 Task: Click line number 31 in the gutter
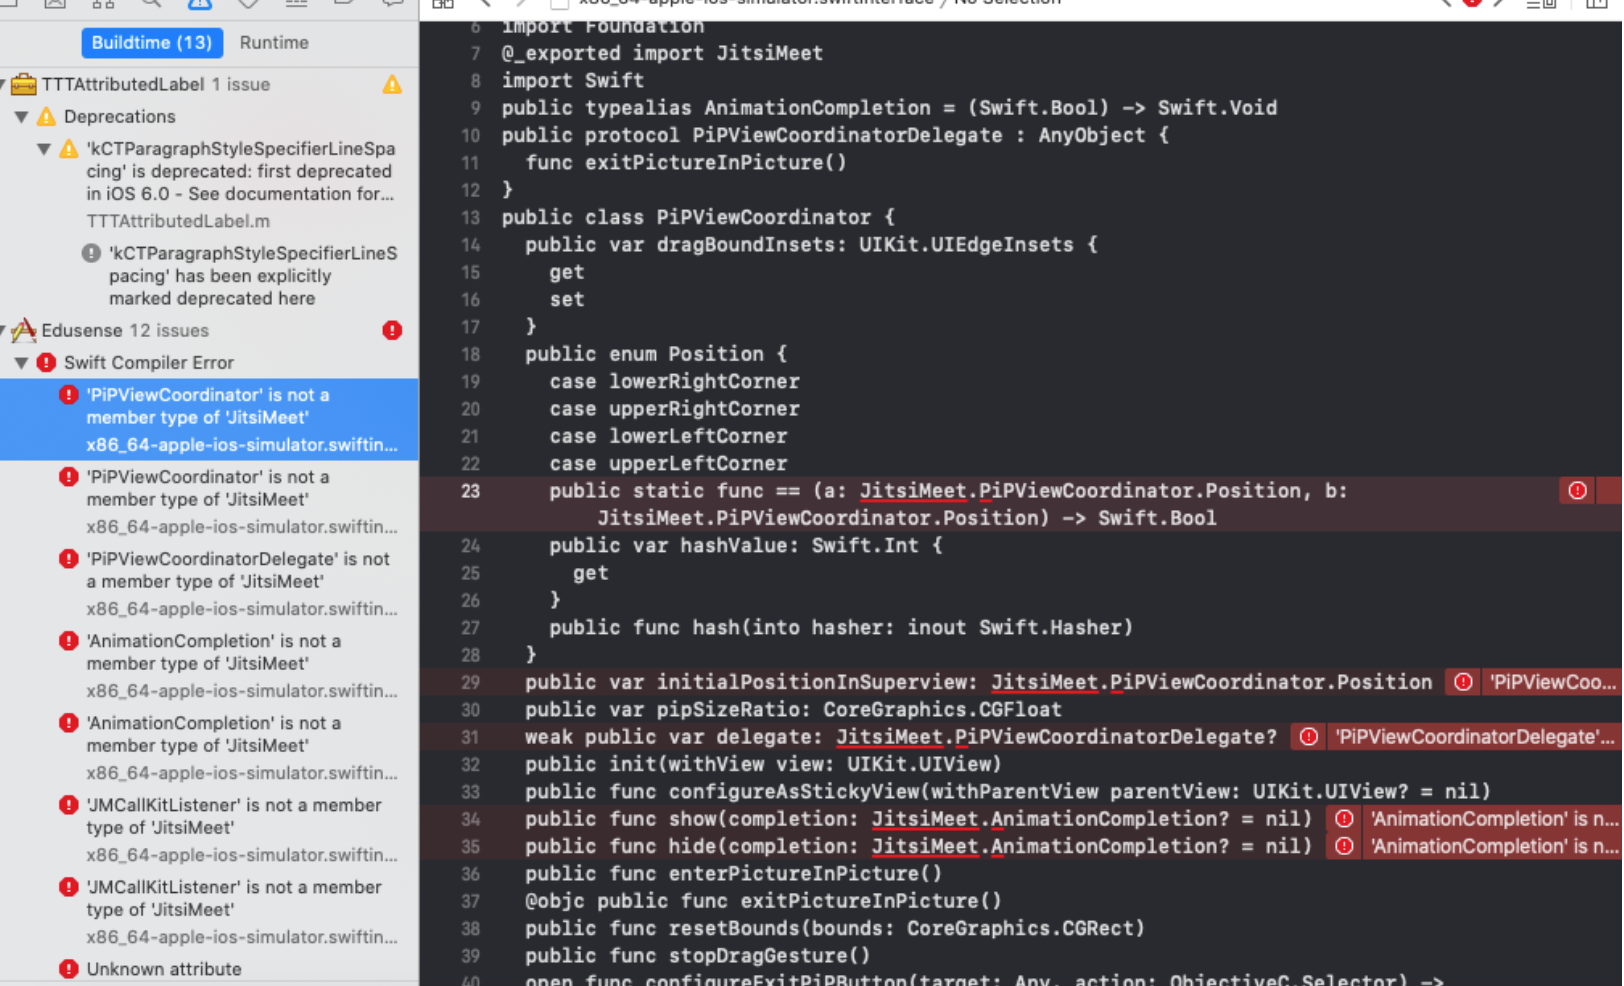[x=470, y=737]
